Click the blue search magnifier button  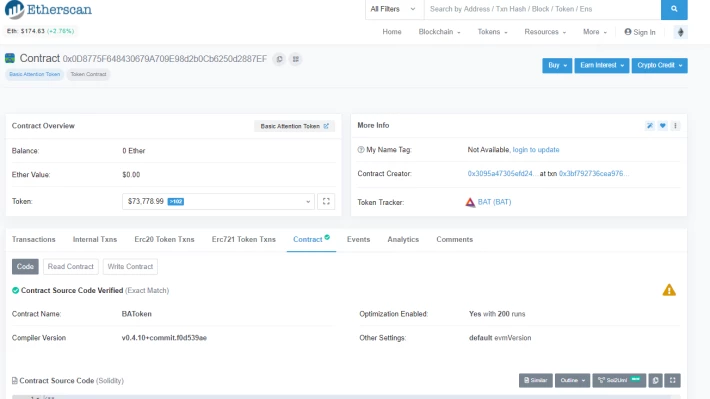(x=674, y=9)
